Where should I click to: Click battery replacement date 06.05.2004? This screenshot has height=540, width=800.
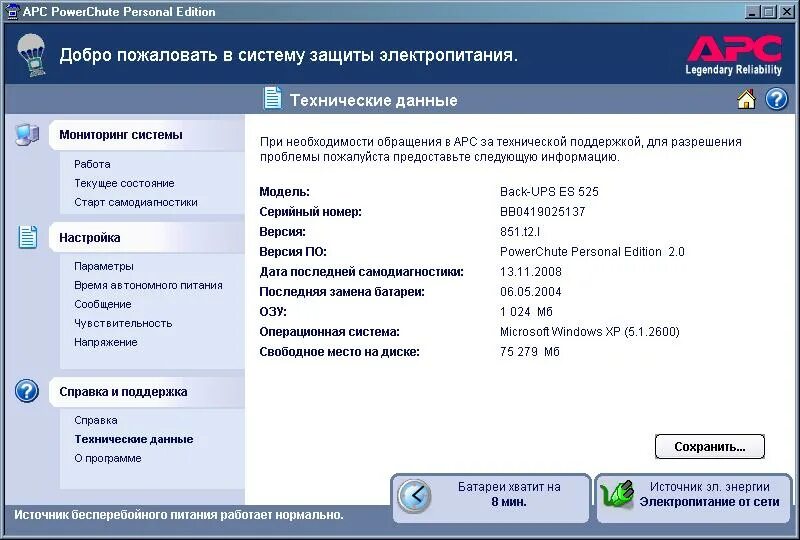pos(531,292)
